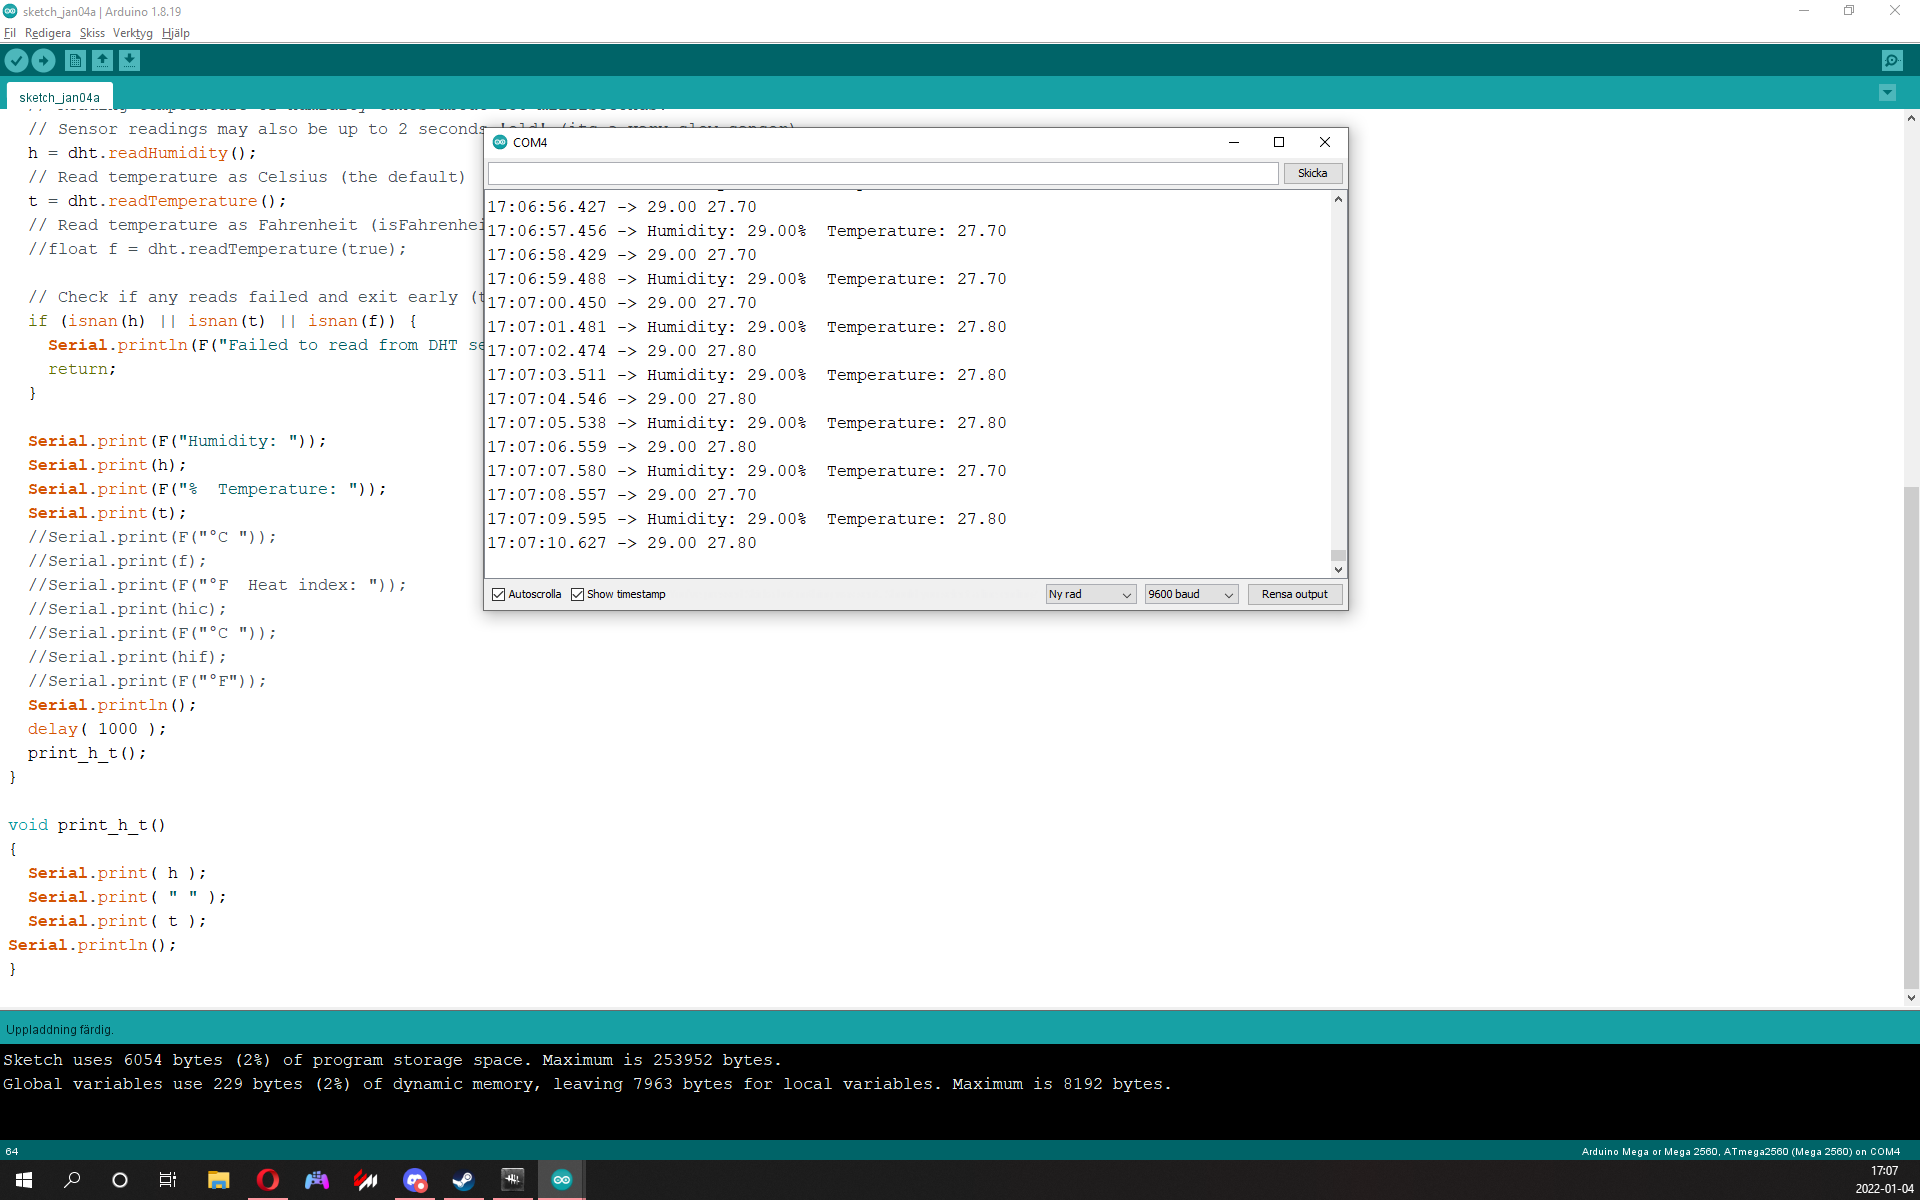Disable the Show timestamp checkbox

pyautogui.click(x=577, y=594)
